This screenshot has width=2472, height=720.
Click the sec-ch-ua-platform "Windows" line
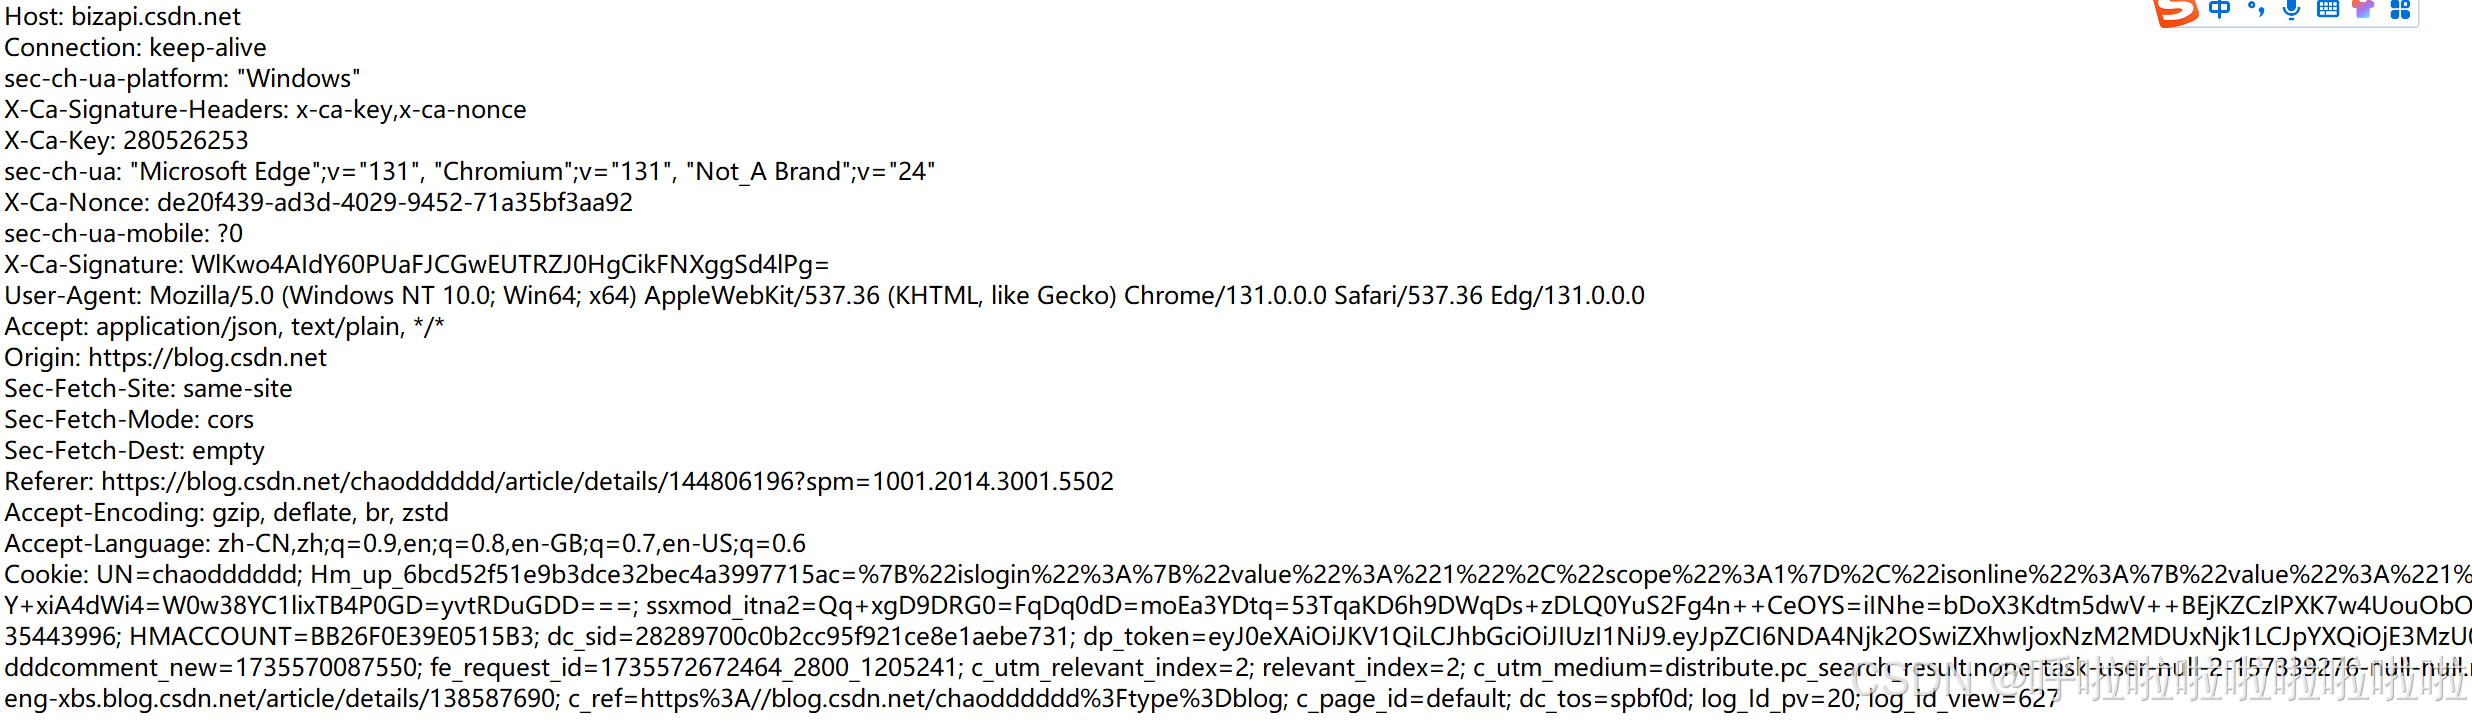(x=182, y=79)
